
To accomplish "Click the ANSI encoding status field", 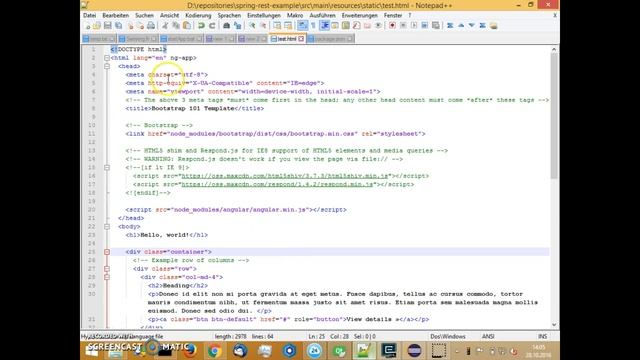I will click(x=488, y=337).
